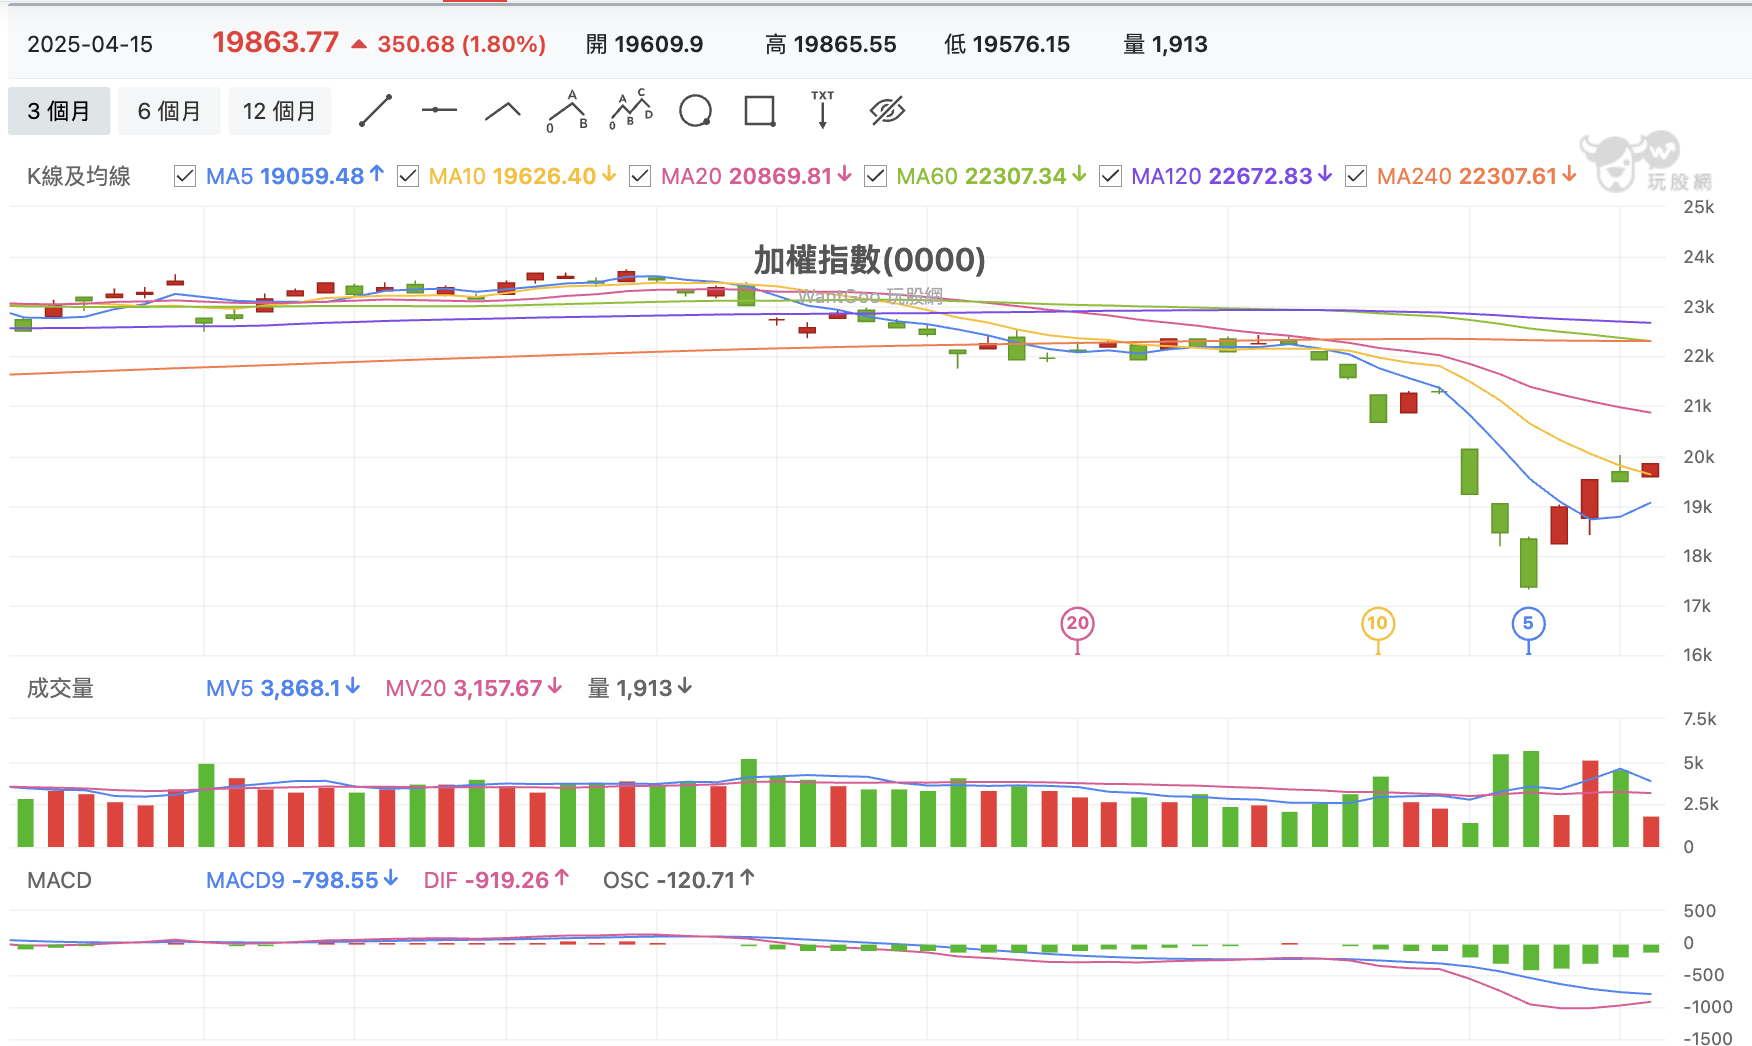Toggle hide drawings eye icon
Viewport: 1752px width, 1046px height.
pyautogui.click(x=887, y=111)
